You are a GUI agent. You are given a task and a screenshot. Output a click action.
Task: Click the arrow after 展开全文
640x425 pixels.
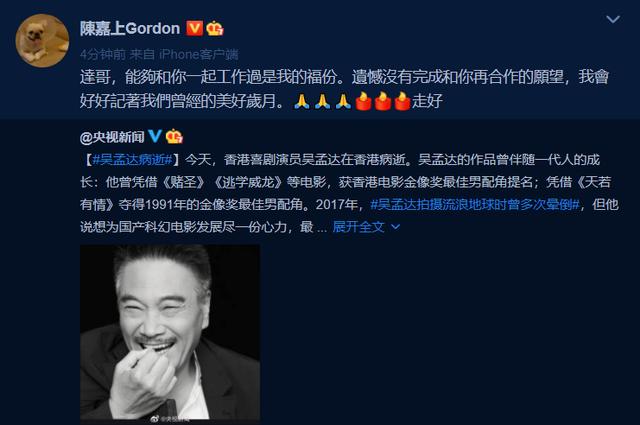click(396, 227)
